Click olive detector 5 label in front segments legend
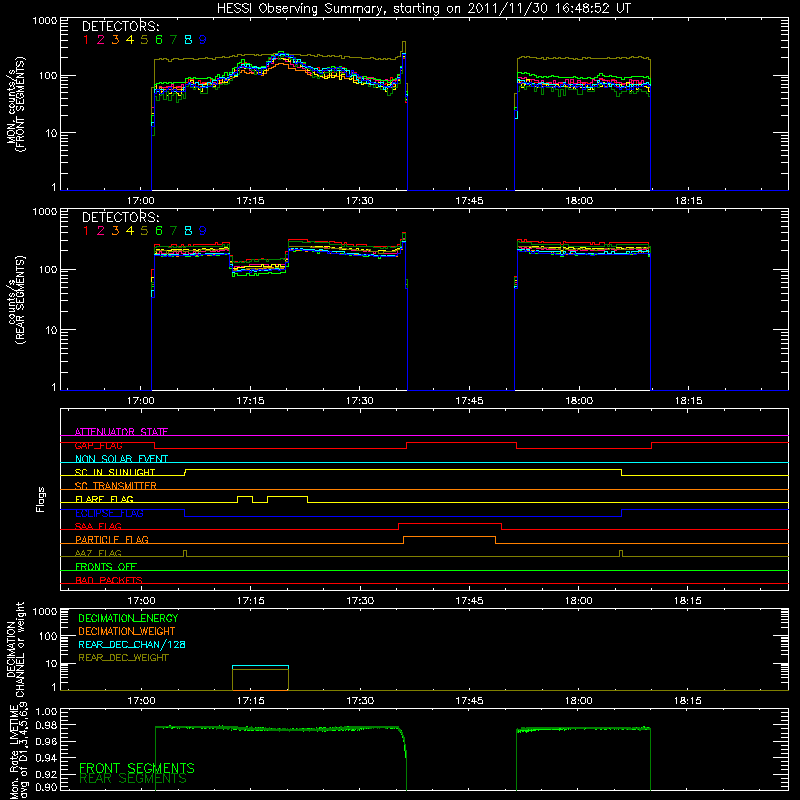This screenshot has height=800, width=800. click(144, 40)
